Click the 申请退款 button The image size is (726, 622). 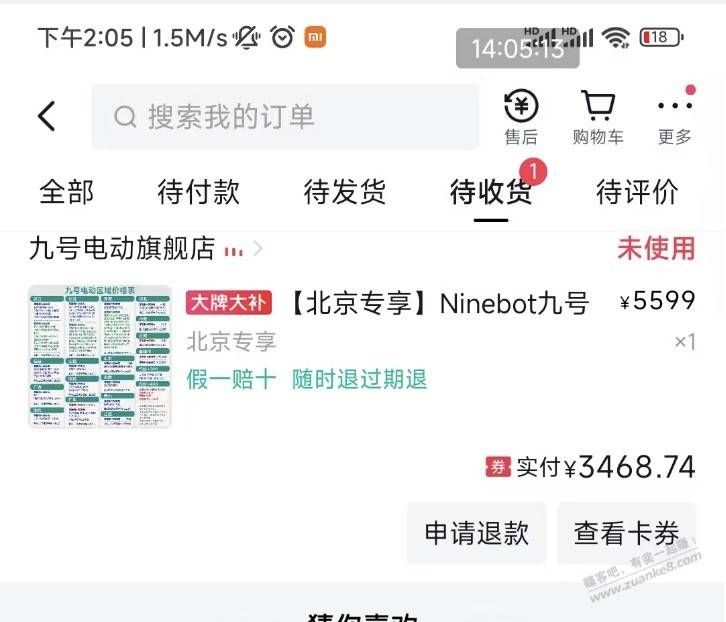tap(476, 533)
